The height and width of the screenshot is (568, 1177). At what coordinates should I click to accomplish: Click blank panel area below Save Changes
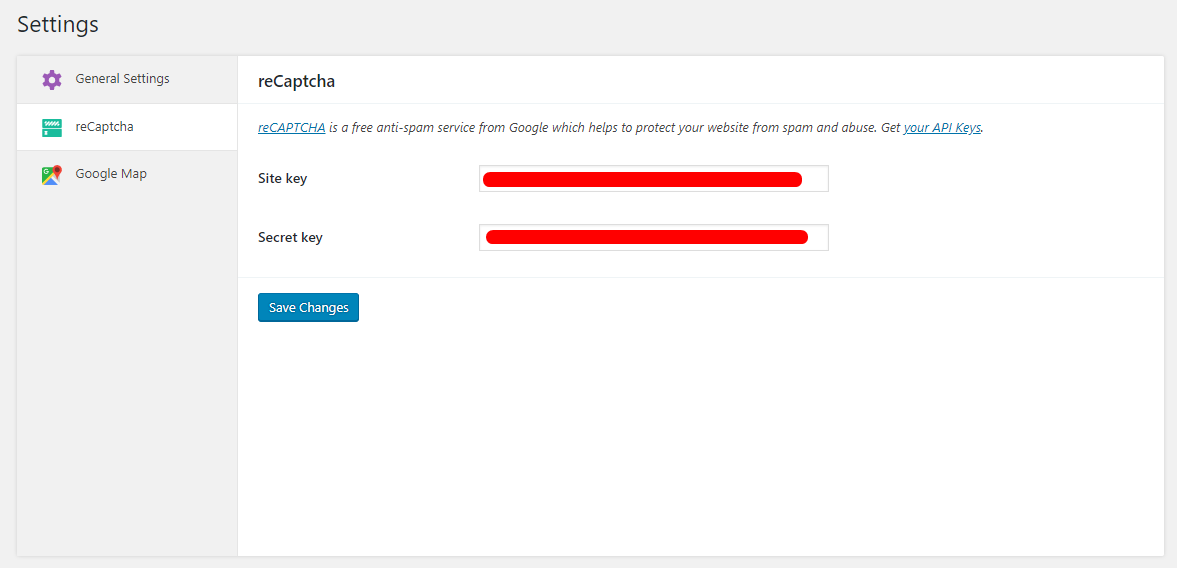click(x=700, y=440)
